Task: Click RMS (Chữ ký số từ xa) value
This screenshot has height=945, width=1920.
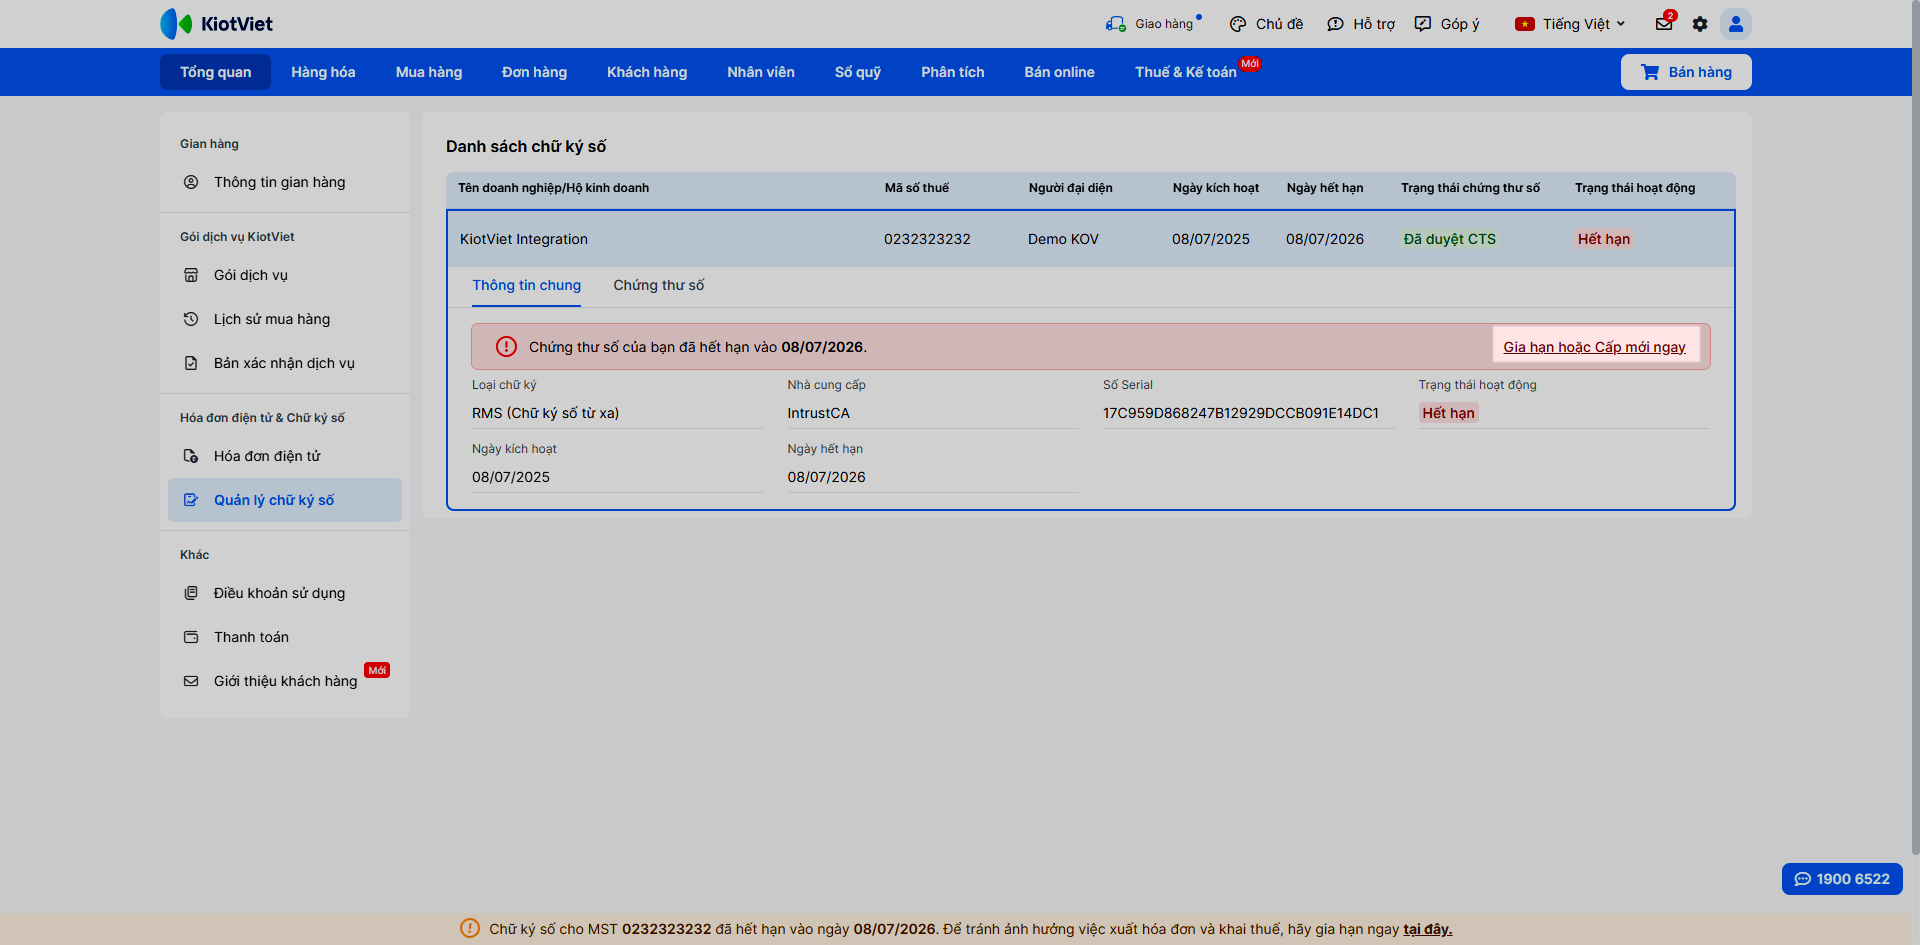Action: [x=546, y=413]
